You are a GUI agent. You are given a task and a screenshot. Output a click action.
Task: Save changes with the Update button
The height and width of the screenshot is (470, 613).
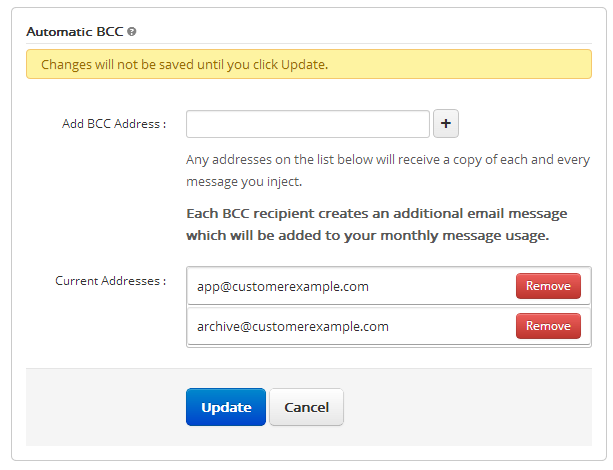[226, 407]
